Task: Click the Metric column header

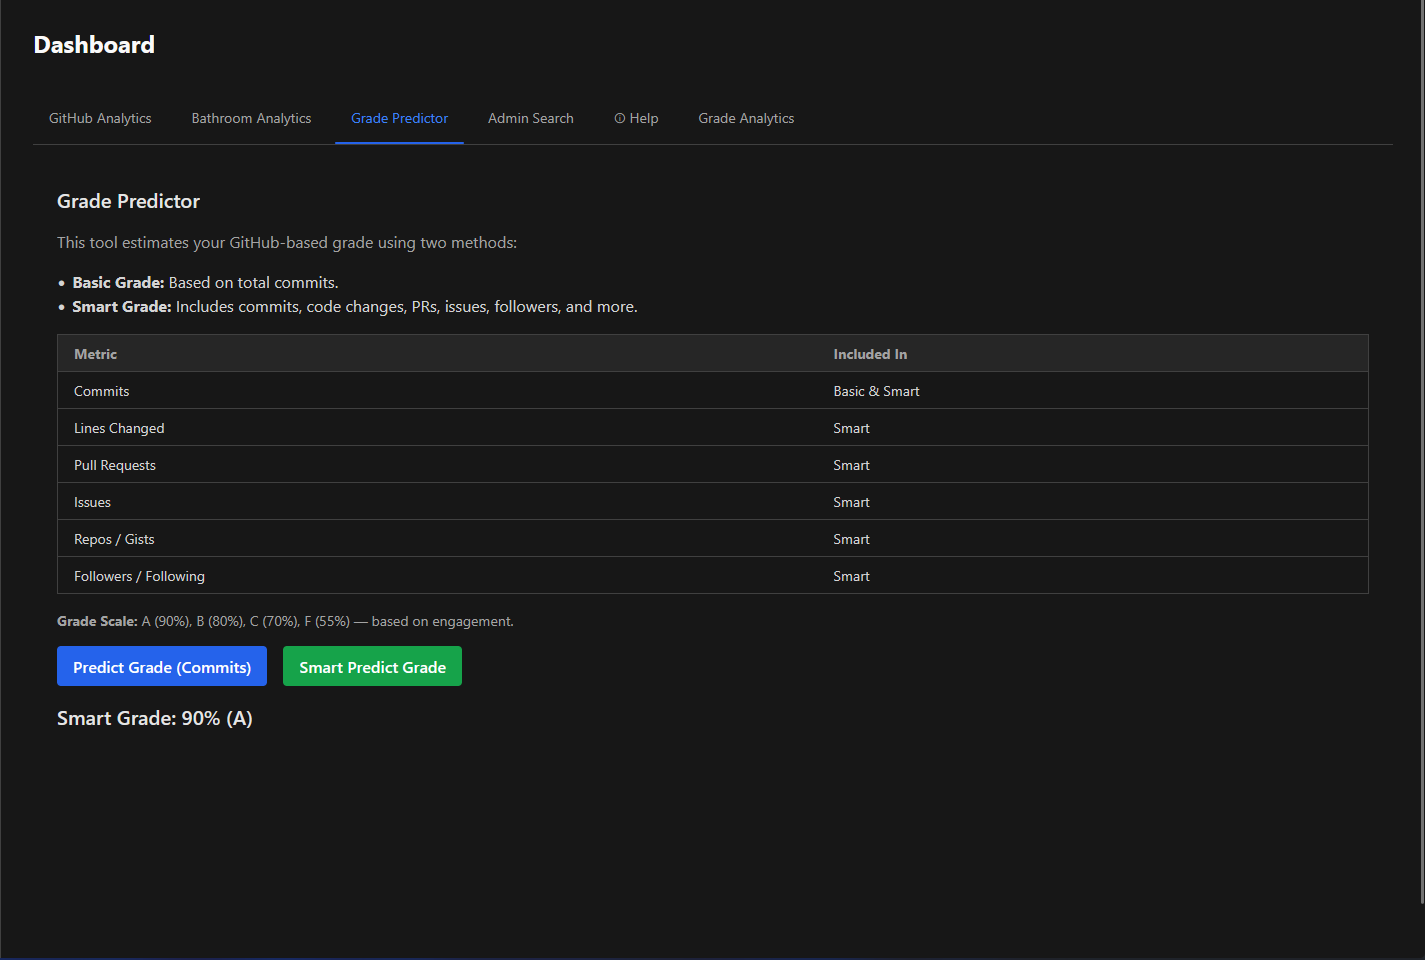Action: tap(95, 354)
